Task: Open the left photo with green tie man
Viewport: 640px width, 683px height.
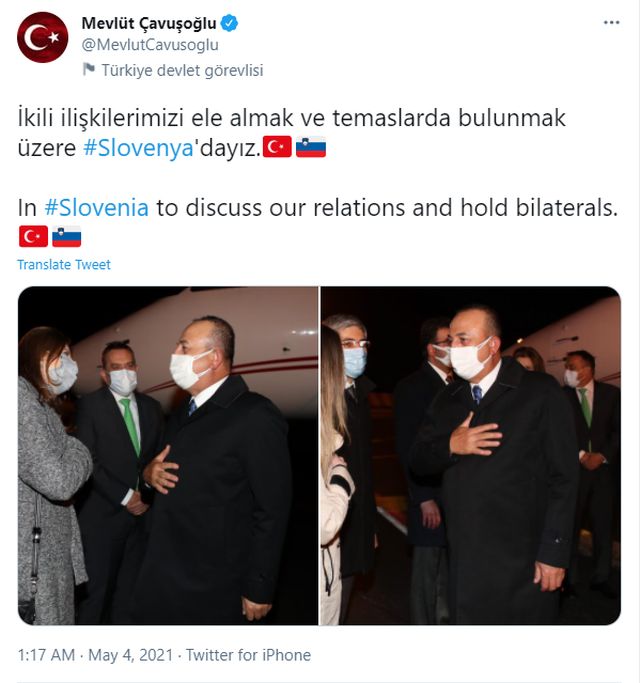Action: pyautogui.click(x=168, y=456)
